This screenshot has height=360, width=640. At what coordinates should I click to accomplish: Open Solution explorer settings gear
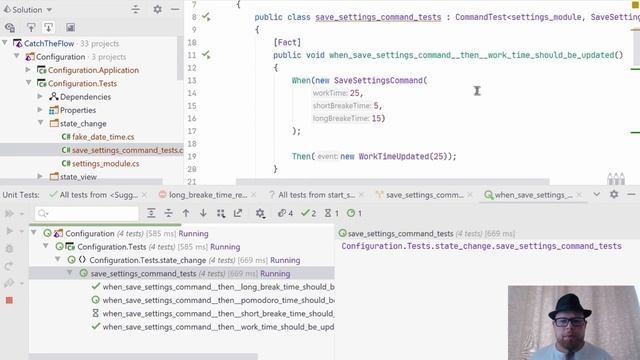click(157, 9)
